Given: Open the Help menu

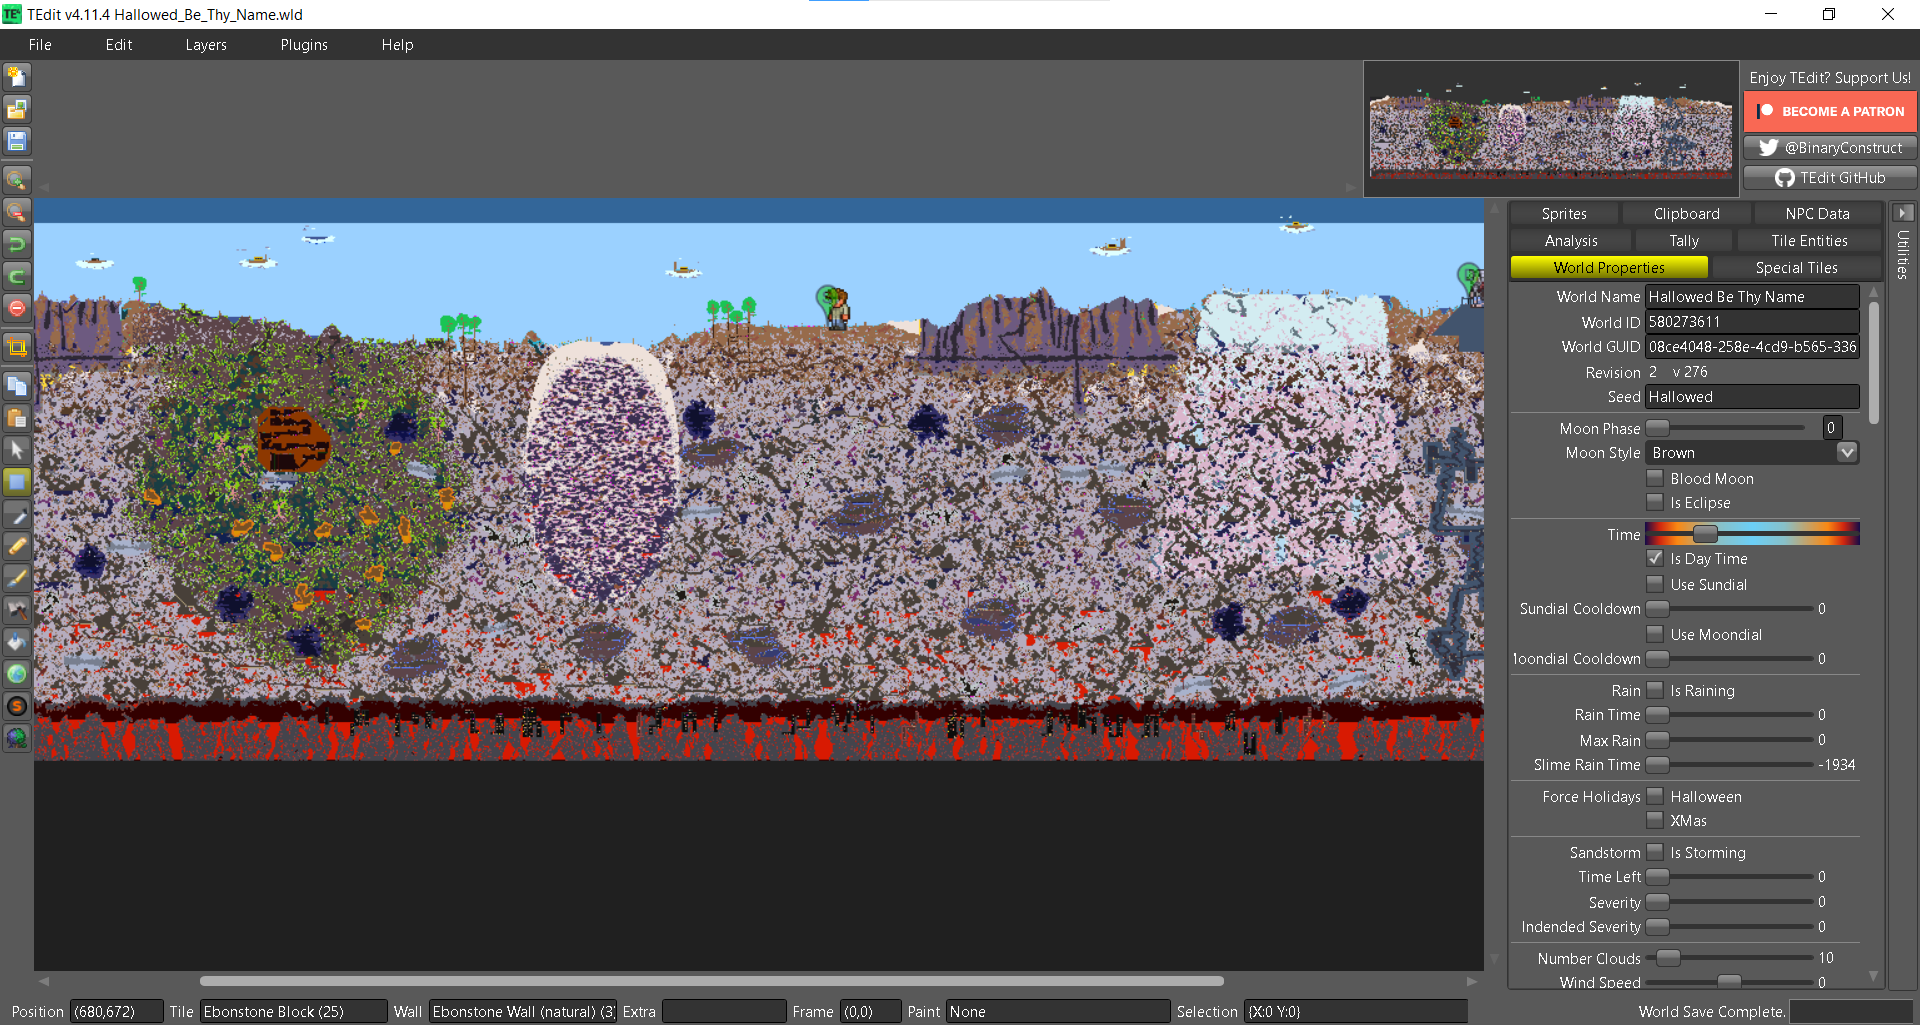Looking at the screenshot, I should 397,45.
